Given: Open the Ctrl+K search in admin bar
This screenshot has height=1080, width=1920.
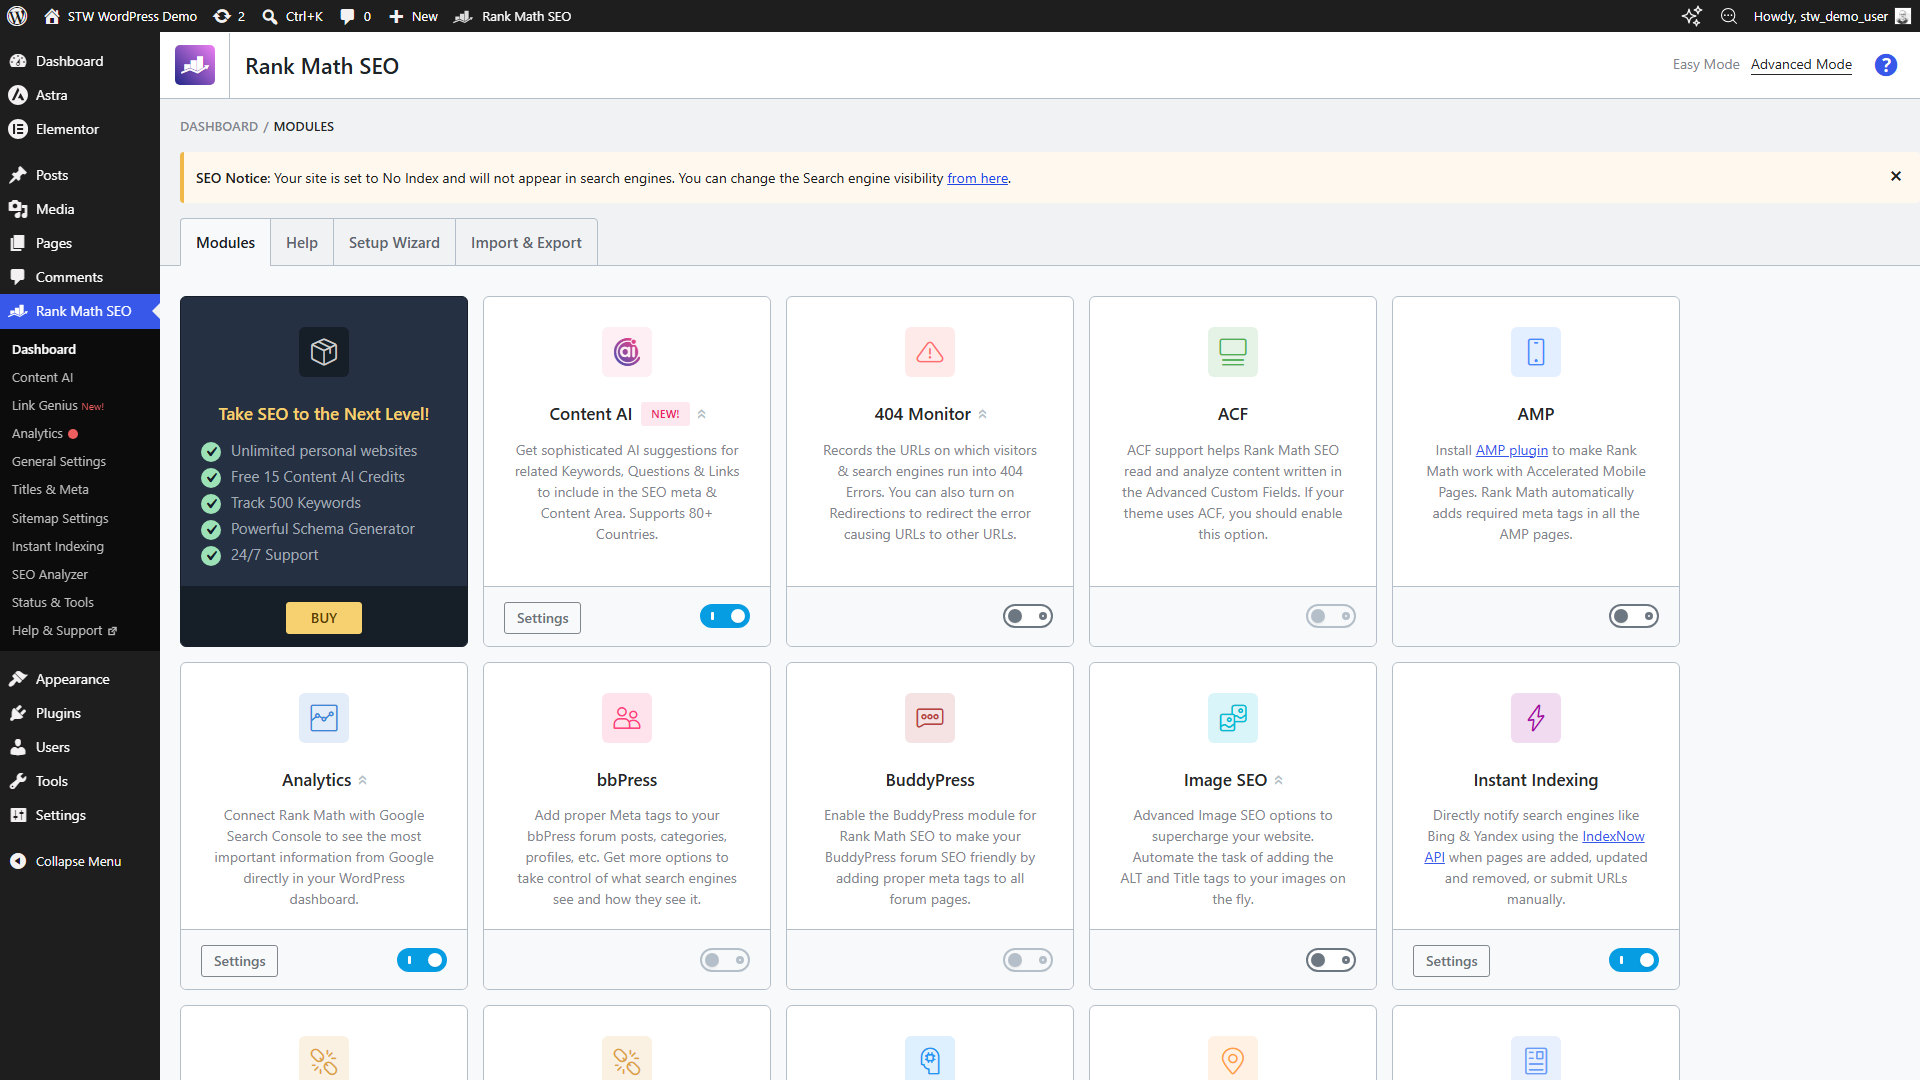Looking at the screenshot, I should 292,16.
